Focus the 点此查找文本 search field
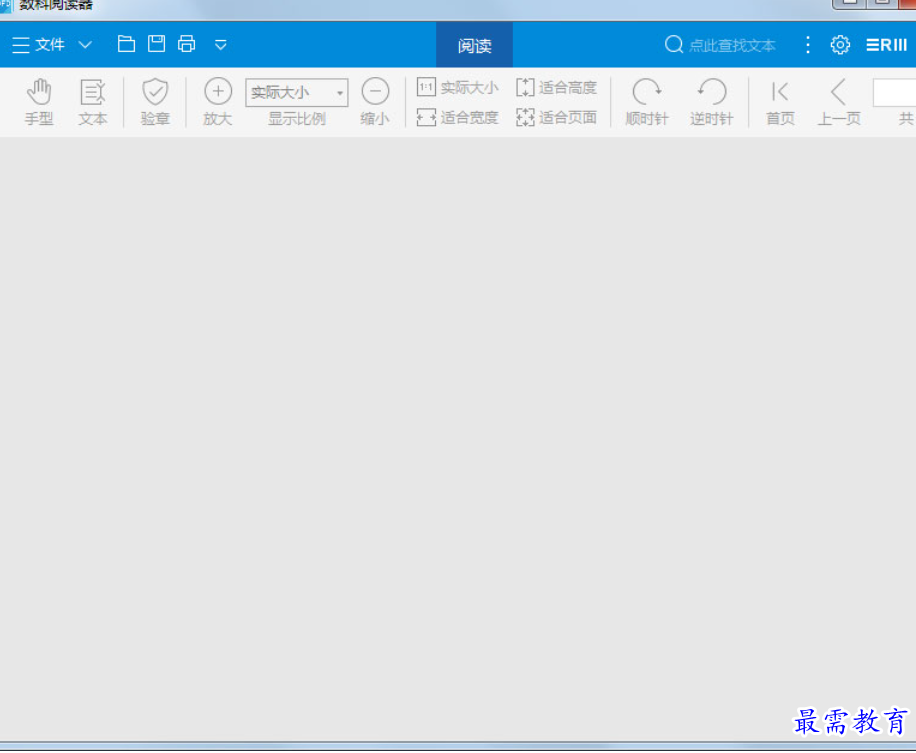The image size is (916, 753). pos(732,46)
